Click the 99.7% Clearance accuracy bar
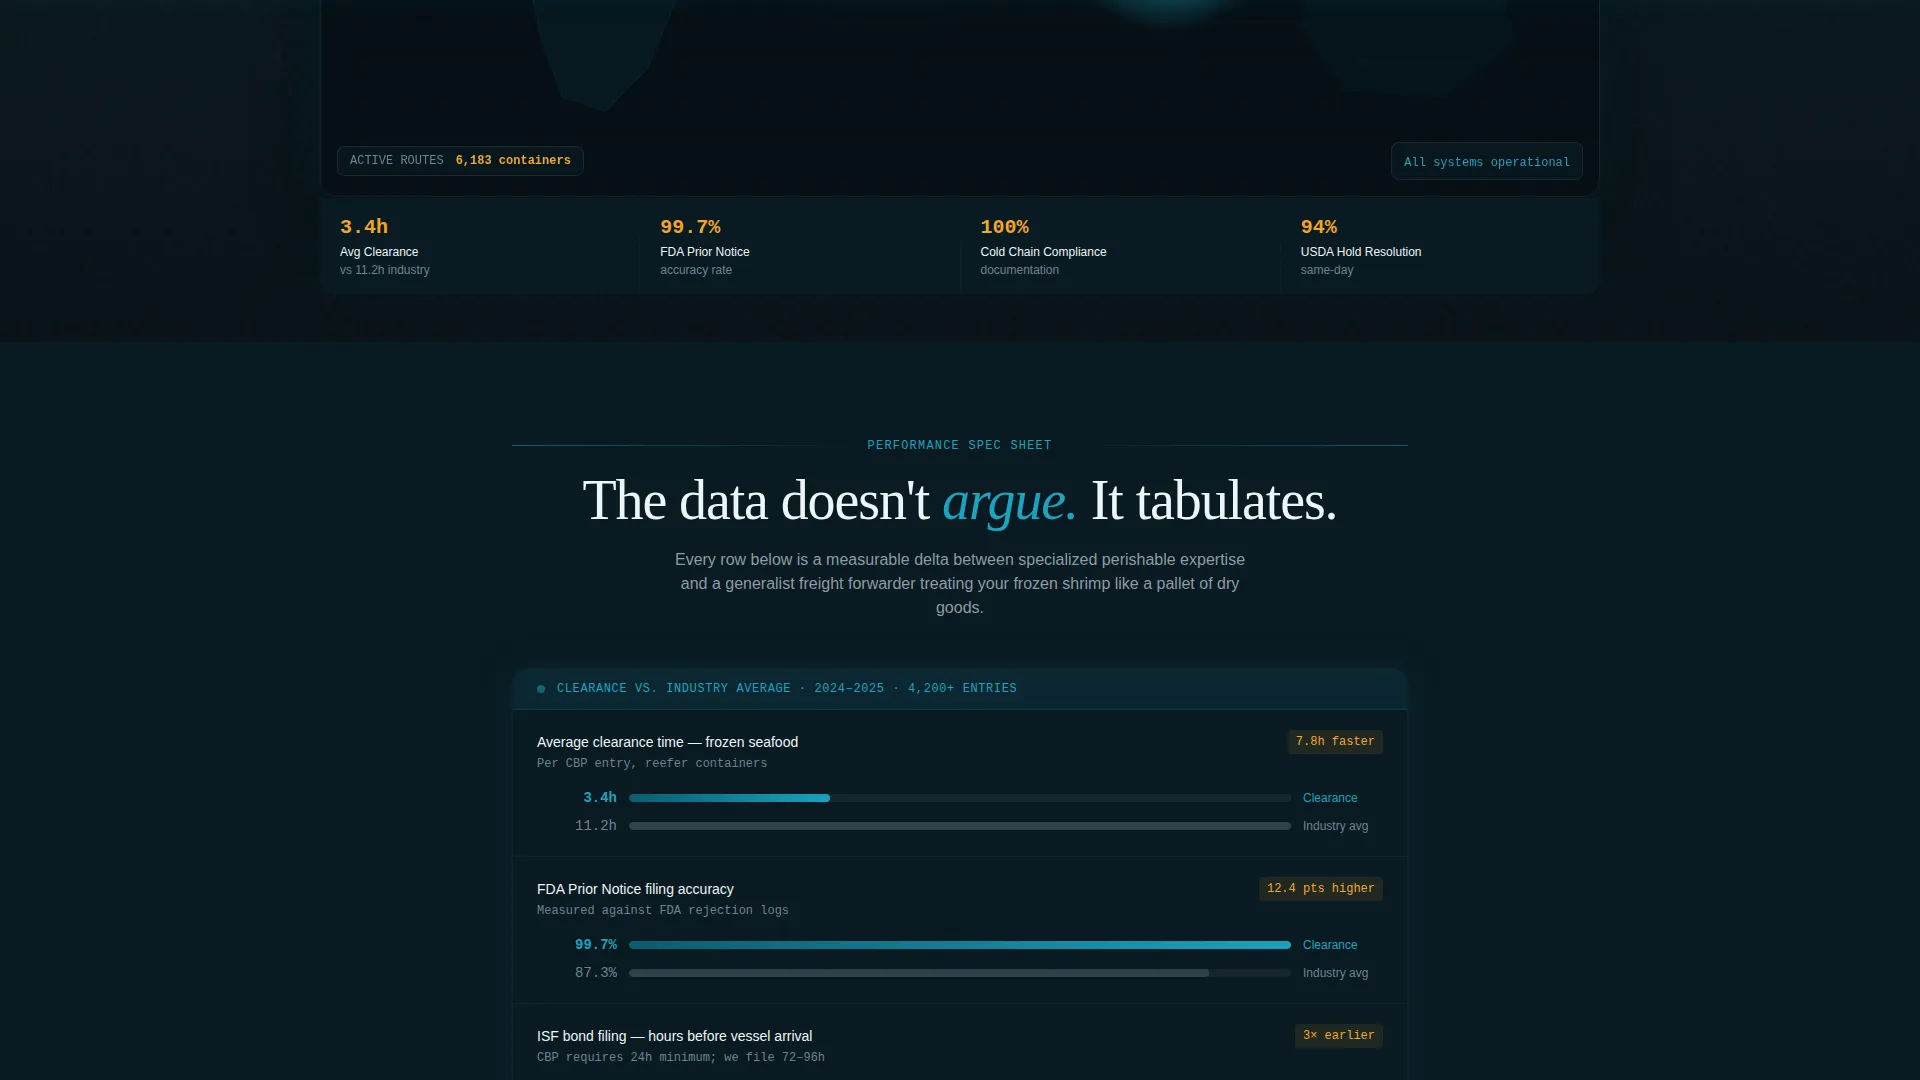 960,945
